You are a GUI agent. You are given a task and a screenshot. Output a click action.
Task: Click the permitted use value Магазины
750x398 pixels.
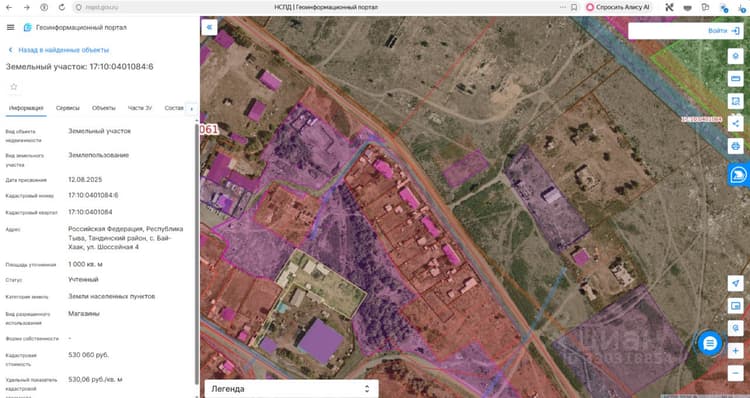[84, 314]
